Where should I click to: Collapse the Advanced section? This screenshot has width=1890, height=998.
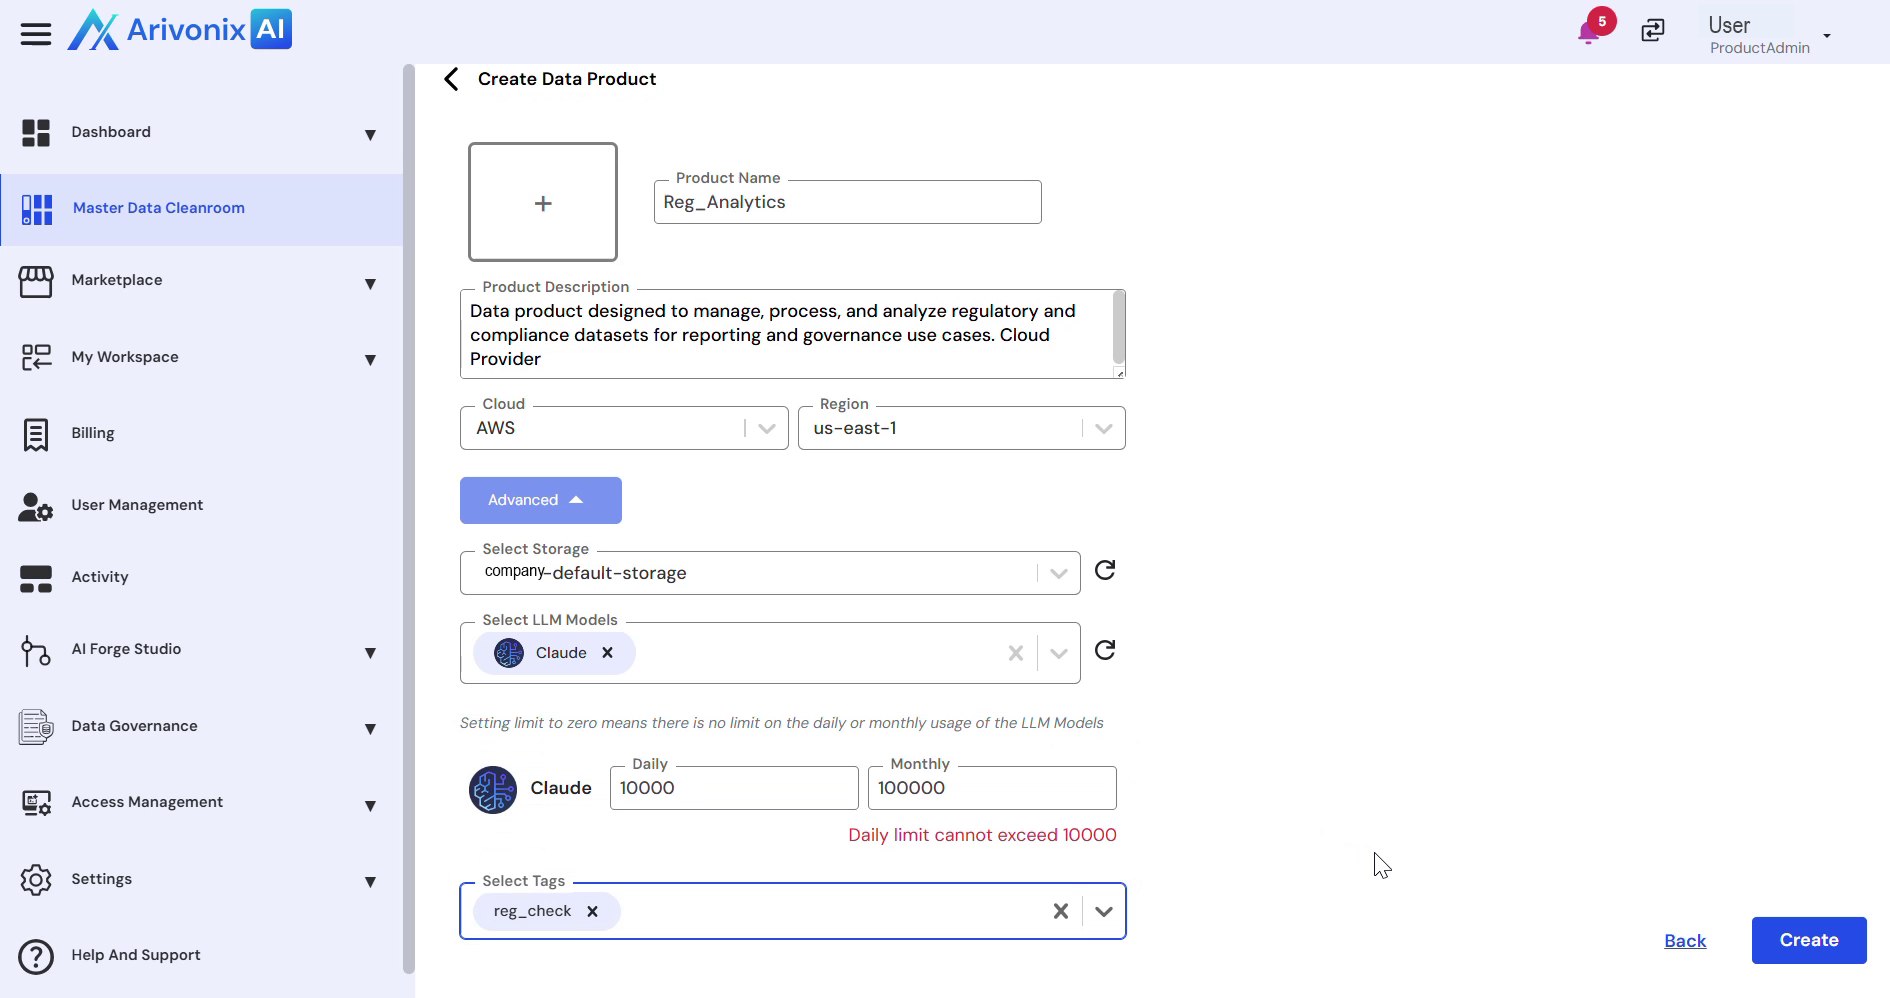(x=540, y=500)
